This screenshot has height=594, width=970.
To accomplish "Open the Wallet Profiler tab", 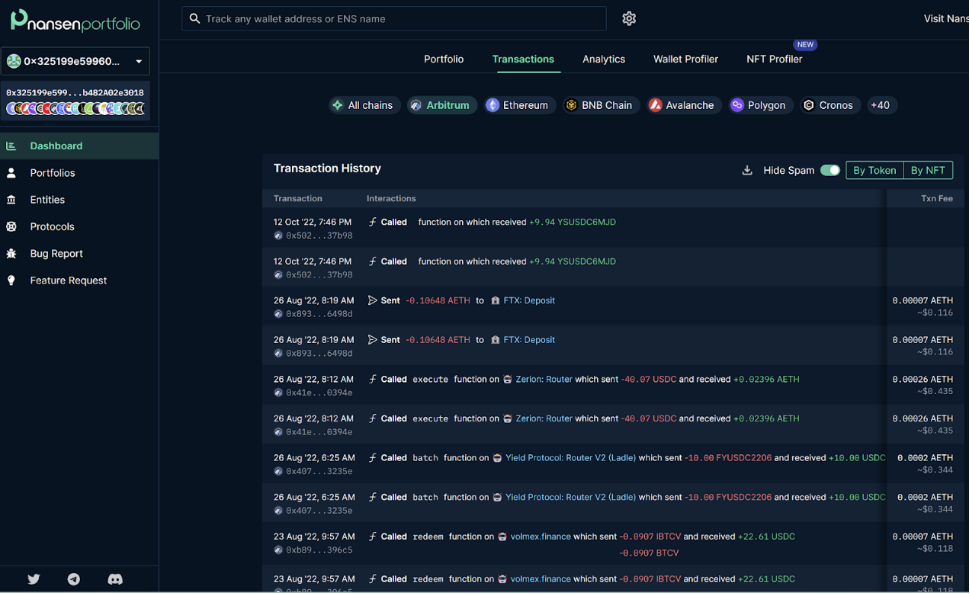I will tap(685, 59).
